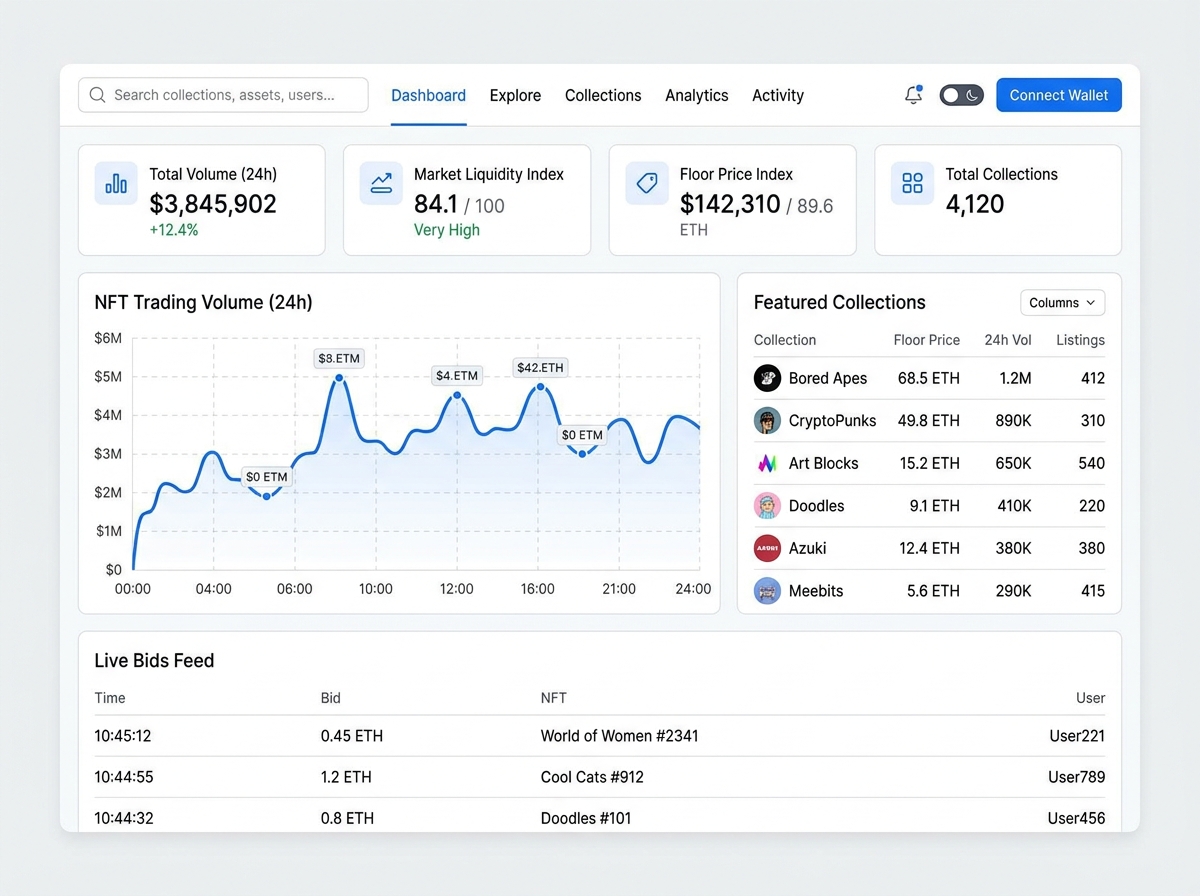
Task: Select the $0 ETM point near 06:00
Action: (266, 496)
